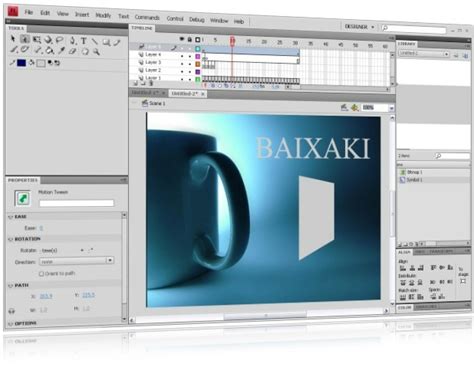This screenshot has height=367, width=474.
Task: Select the black arrow Selection tool
Action: click(13, 38)
